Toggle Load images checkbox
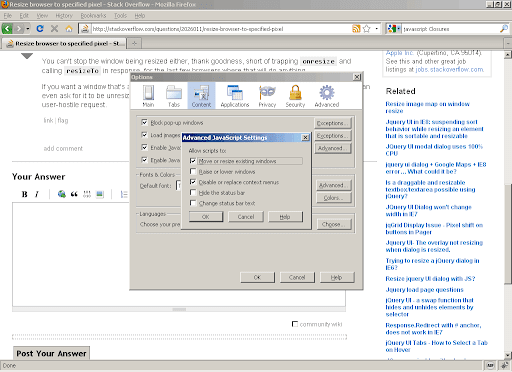This screenshot has height=372, width=512. (144, 135)
